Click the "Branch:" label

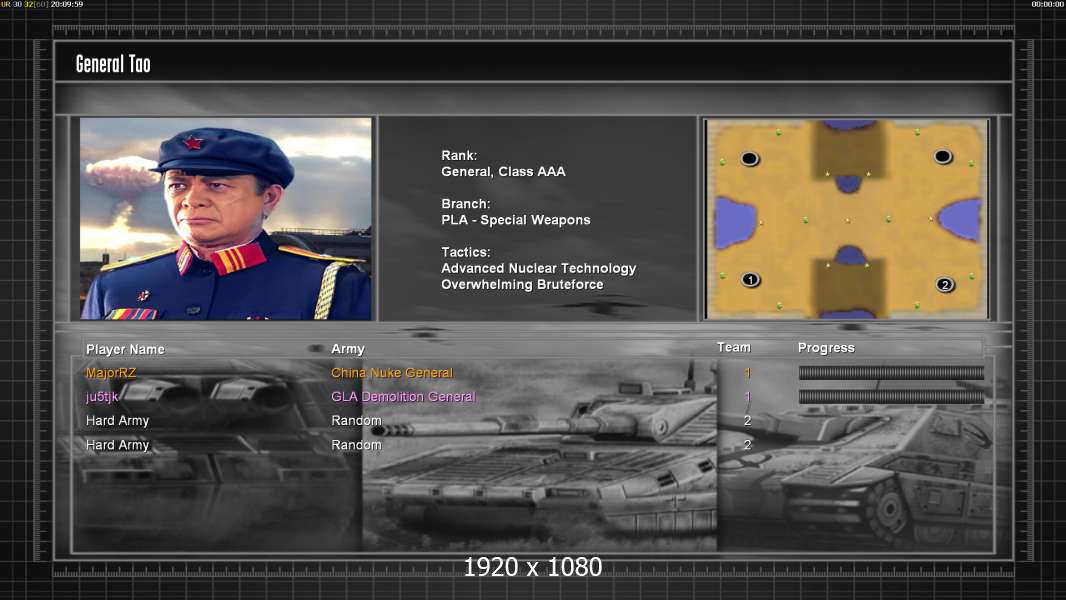466,203
